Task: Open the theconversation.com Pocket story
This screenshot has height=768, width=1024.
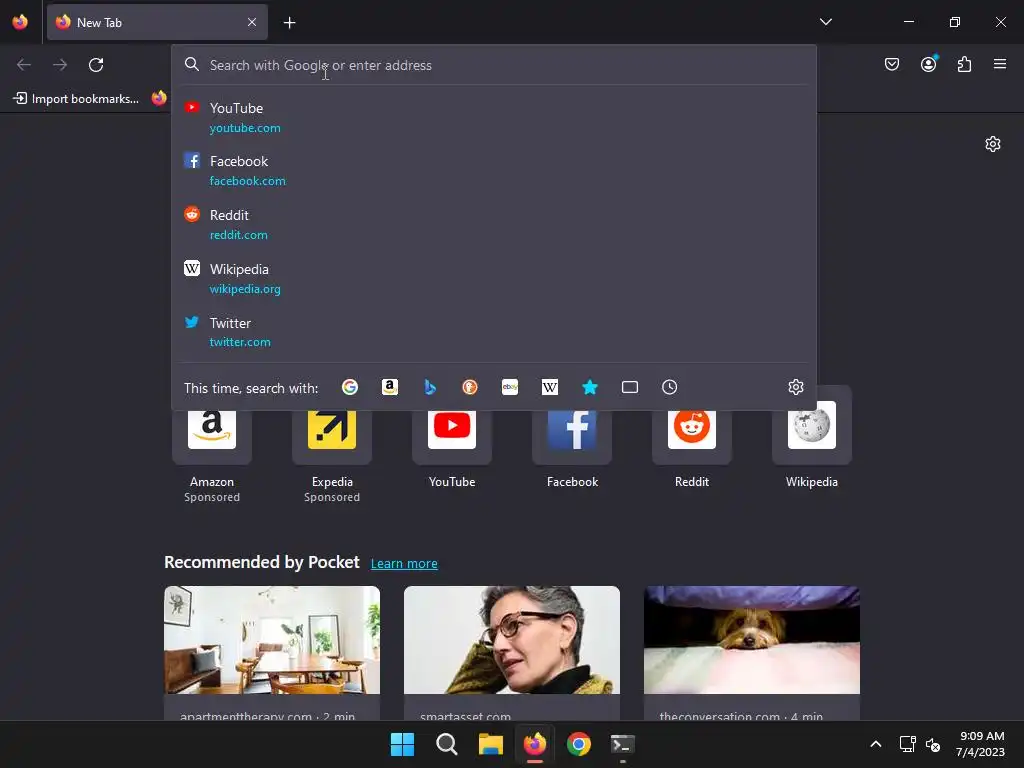Action: click(x=752, y=653)
